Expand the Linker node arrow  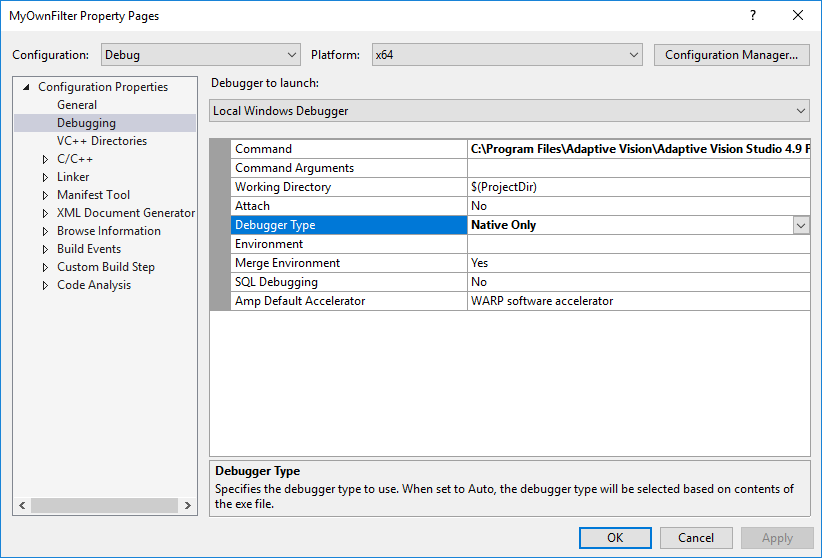coord(45,177)
